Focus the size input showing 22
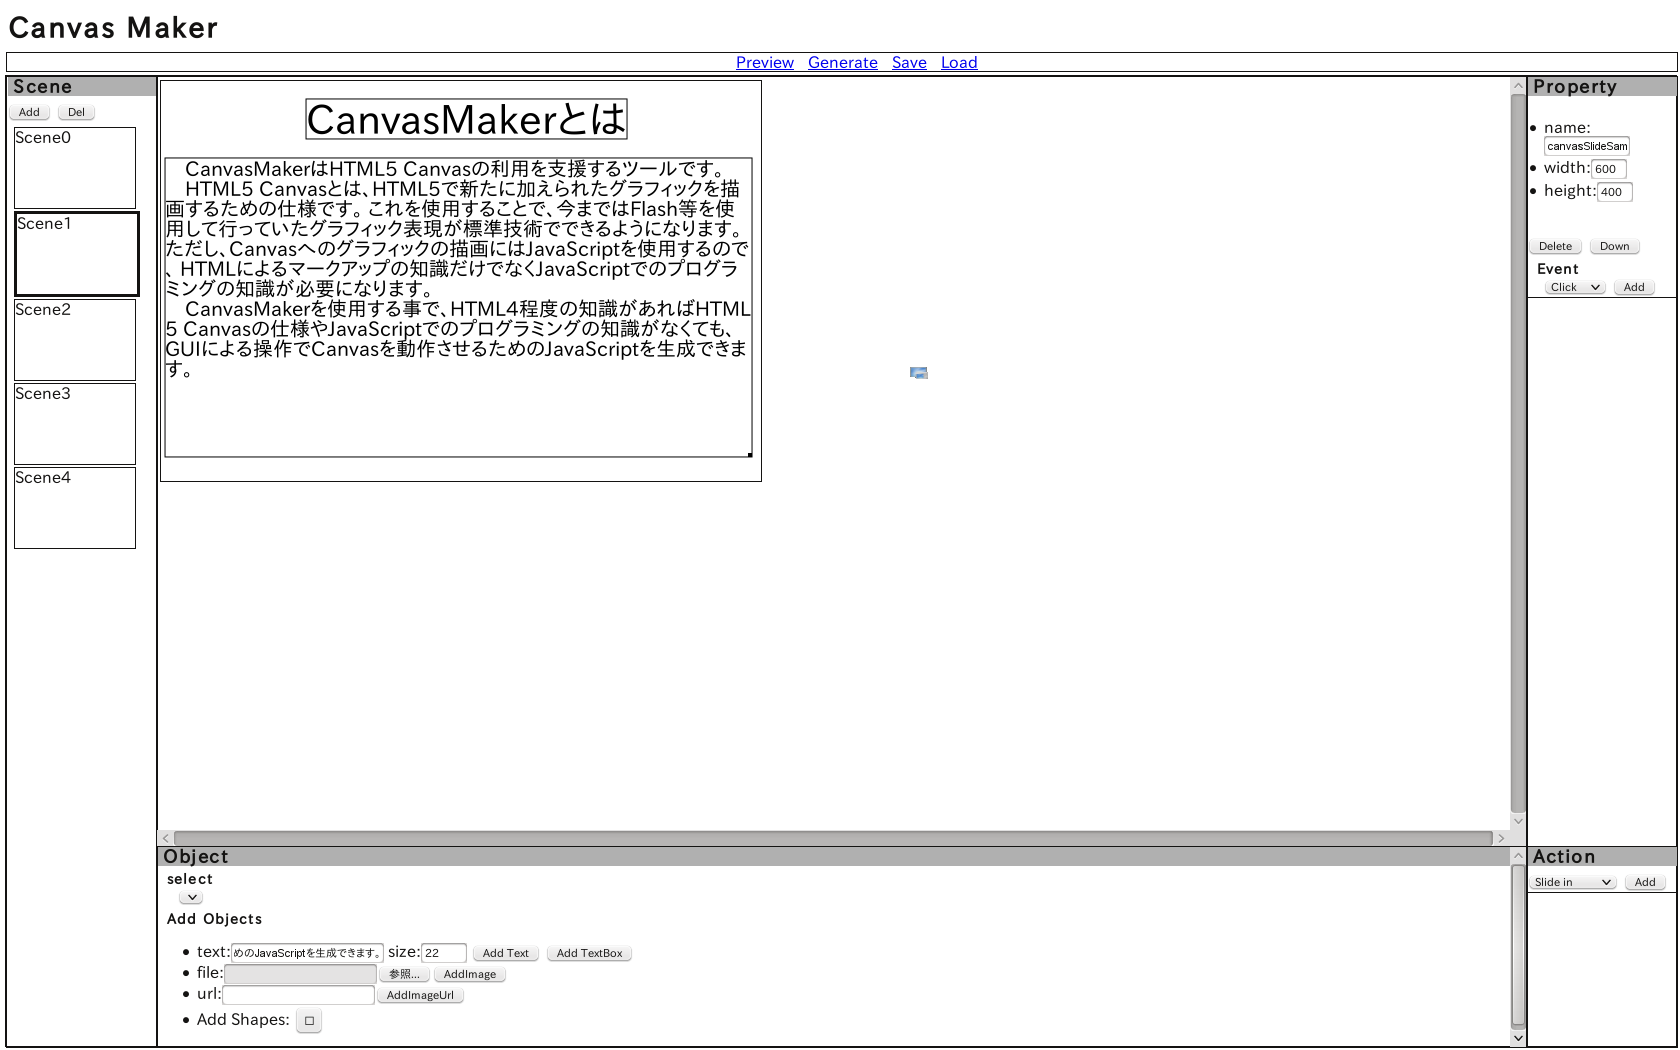Viewport: 1680px width, 1050px height. pyautogui.click(x=444, y=953)
